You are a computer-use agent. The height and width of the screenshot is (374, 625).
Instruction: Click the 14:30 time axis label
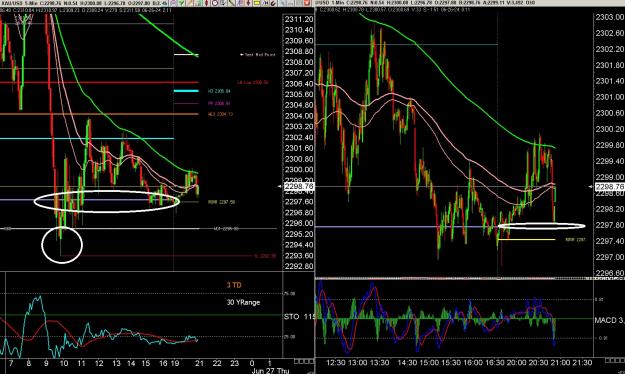[x=407, y=362]
